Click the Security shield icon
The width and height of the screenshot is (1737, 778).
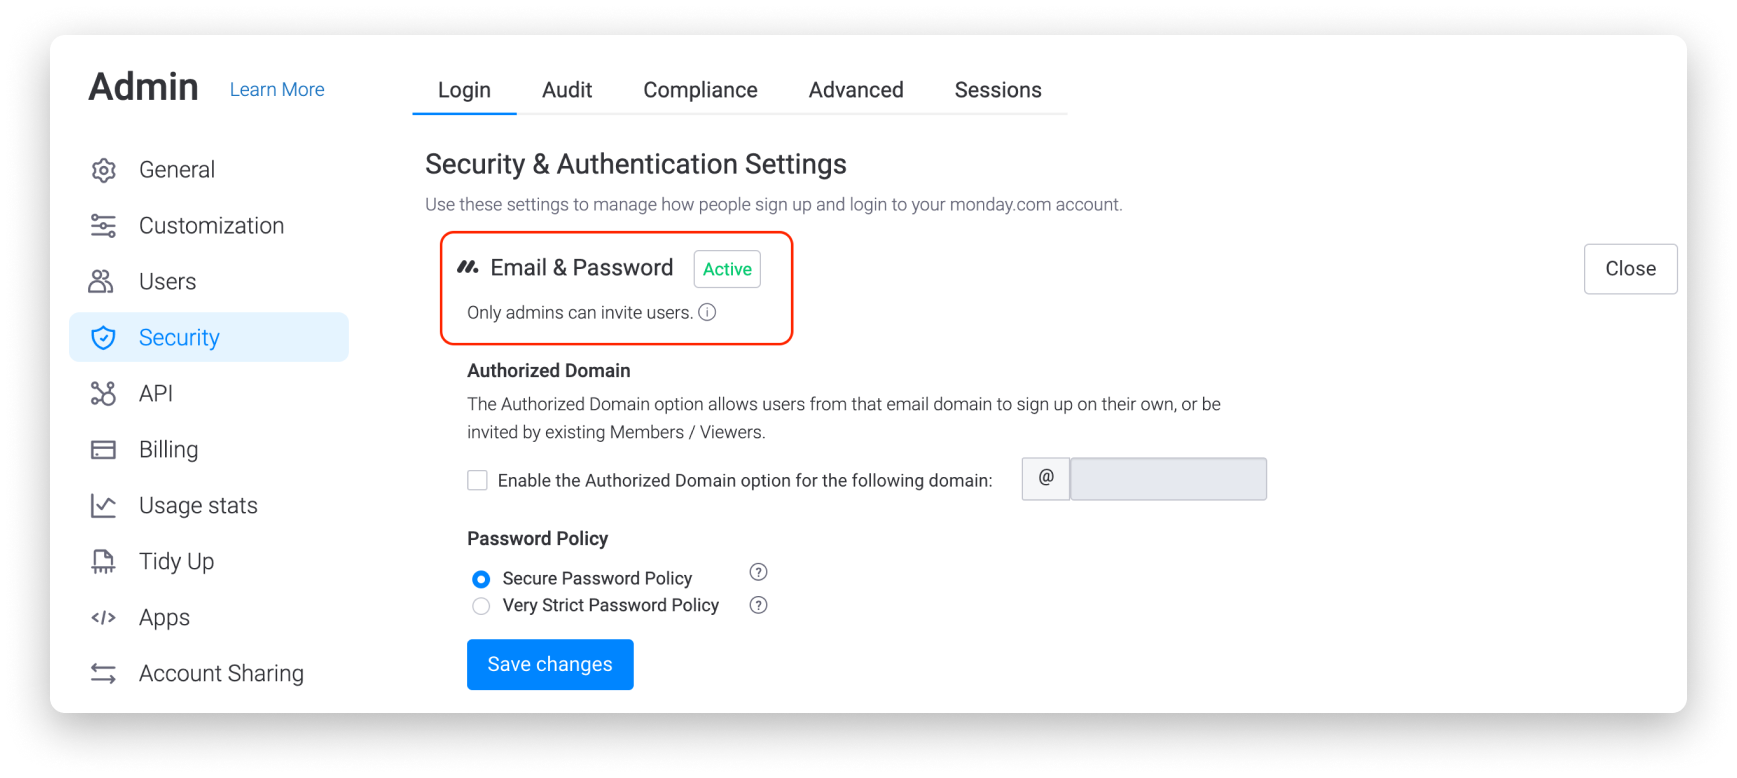[x=103, y=338]
